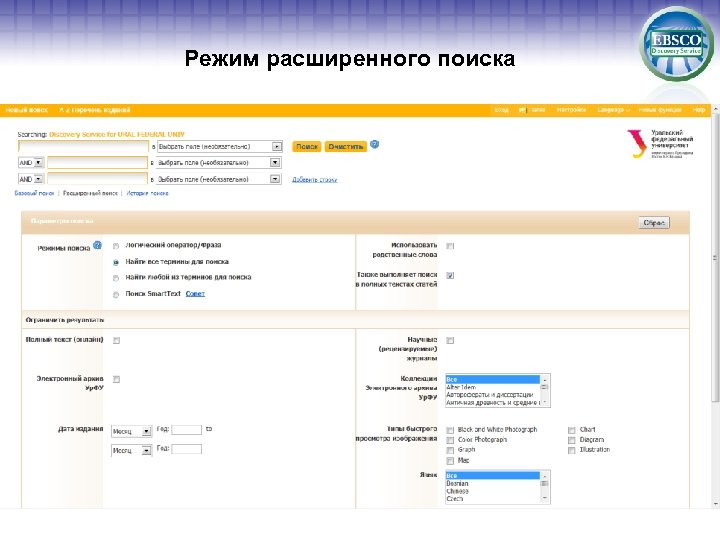Follow the Добавить строки link

315,180
